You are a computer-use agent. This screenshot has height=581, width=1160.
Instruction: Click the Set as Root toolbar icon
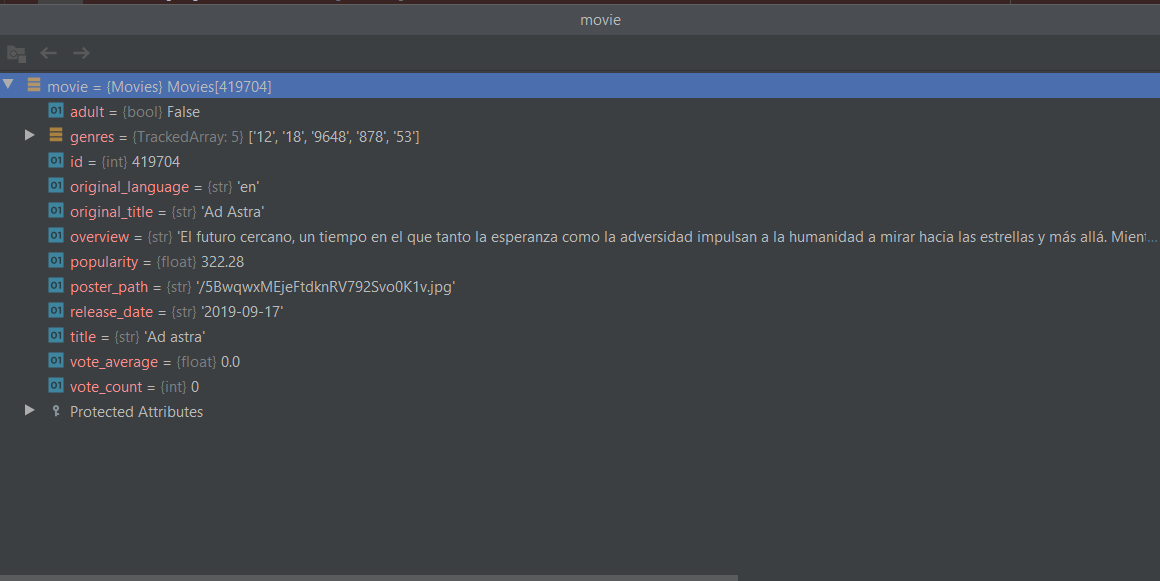coord(15,53)
